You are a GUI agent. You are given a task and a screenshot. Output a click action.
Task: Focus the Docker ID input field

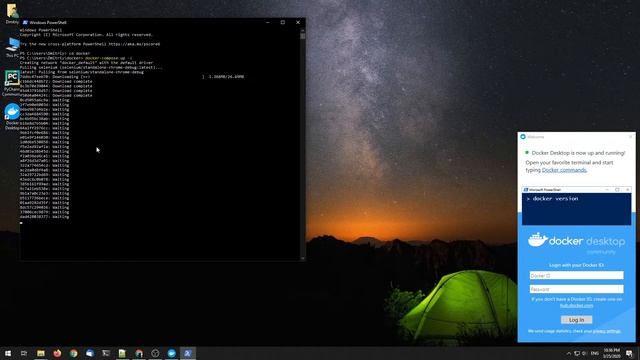tap(576, 276)
